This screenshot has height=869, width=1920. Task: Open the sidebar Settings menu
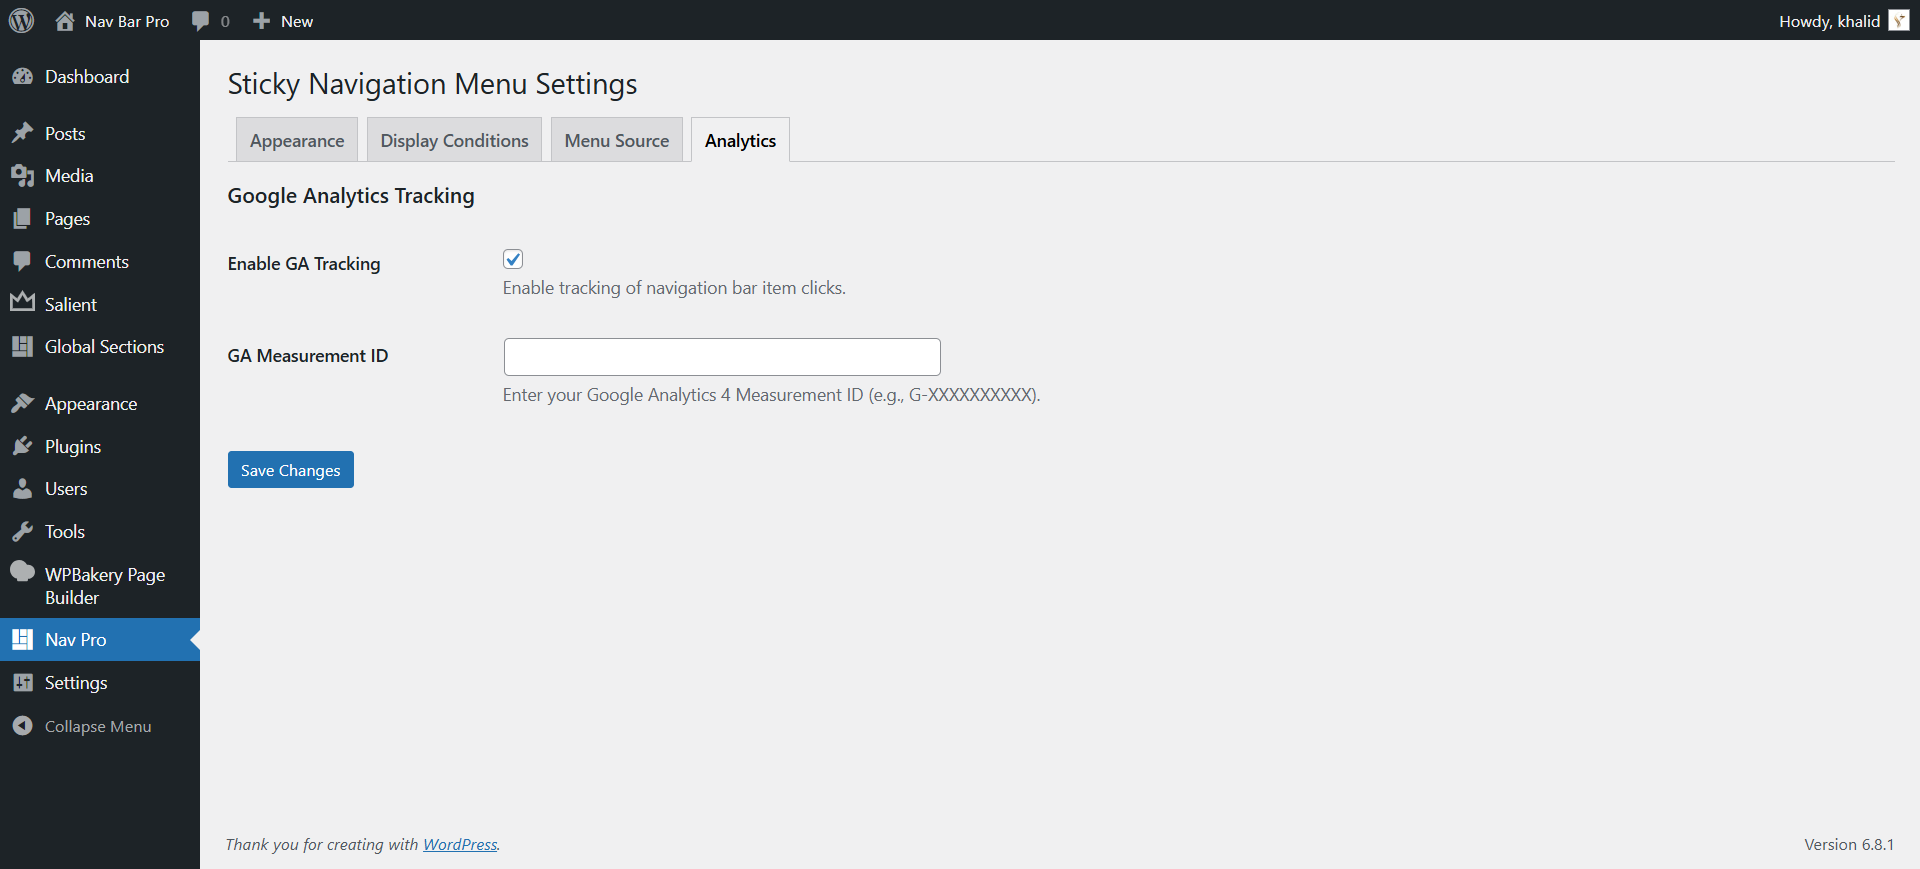pyautogui.click(x=100, y=682)
